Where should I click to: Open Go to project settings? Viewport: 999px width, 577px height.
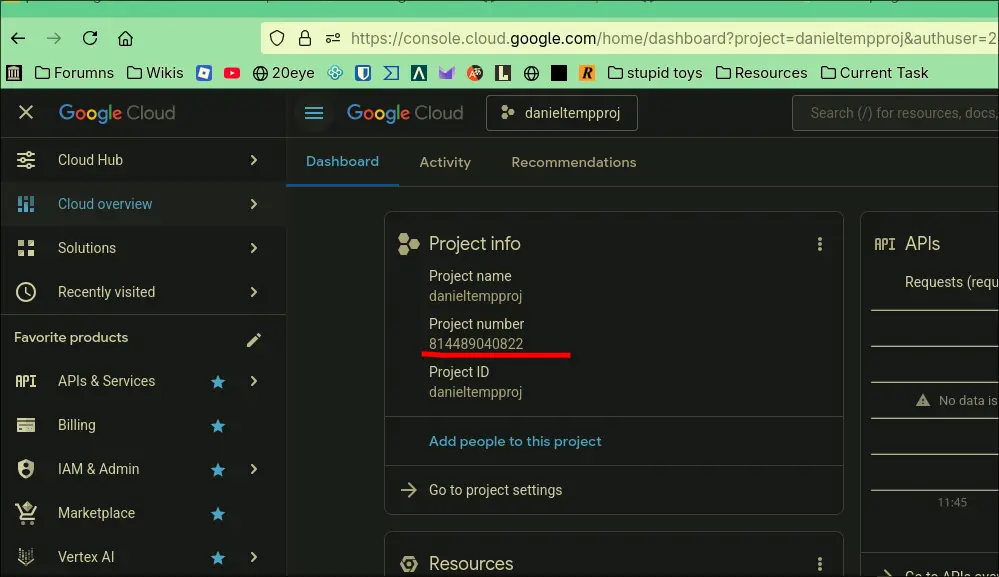[x=495, y=490]
